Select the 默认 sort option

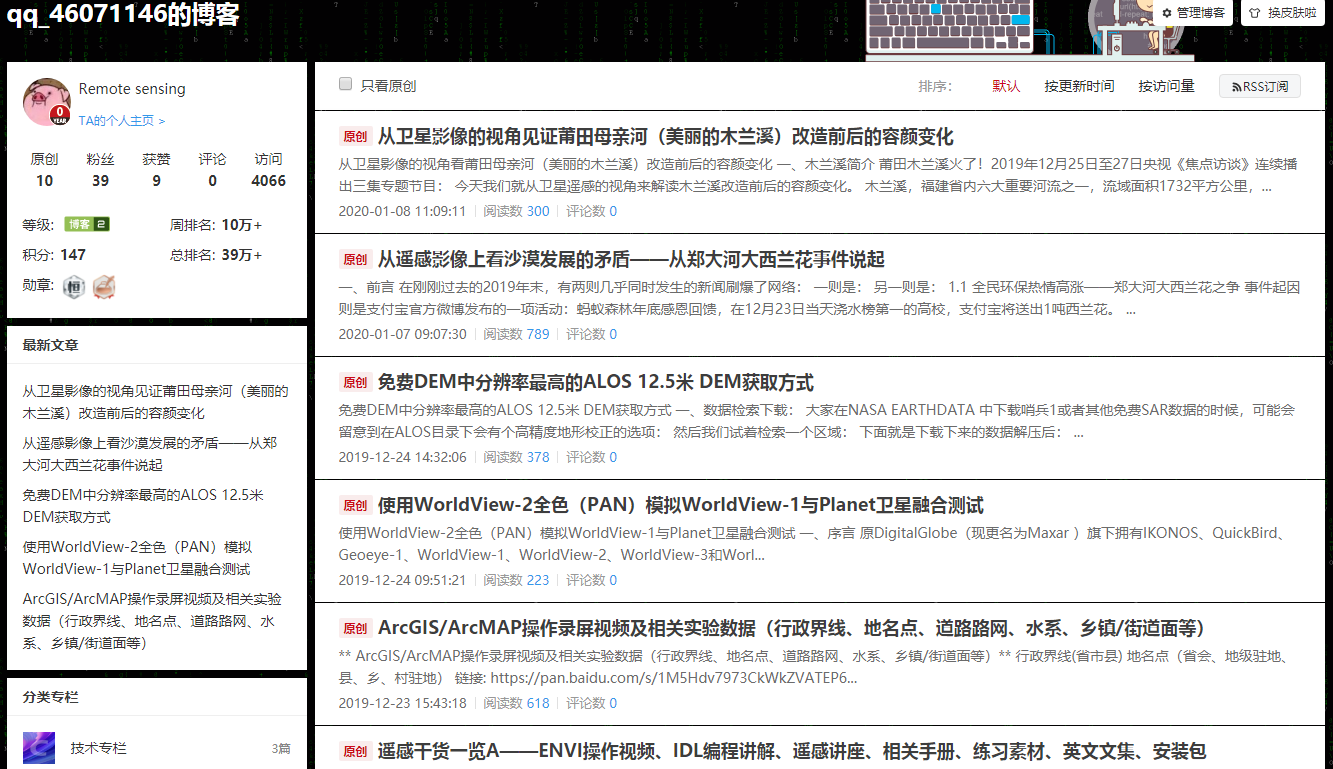(x=1006, y=86)
